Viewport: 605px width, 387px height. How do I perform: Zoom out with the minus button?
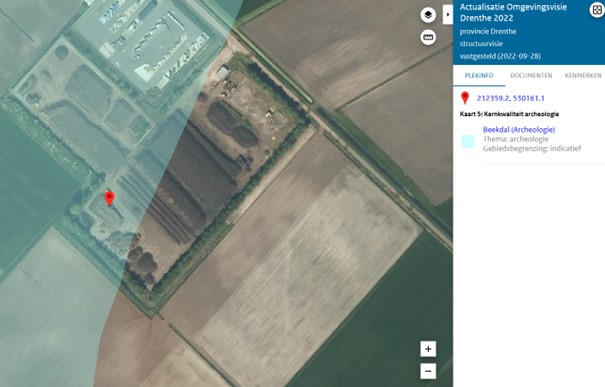[428, 371]
